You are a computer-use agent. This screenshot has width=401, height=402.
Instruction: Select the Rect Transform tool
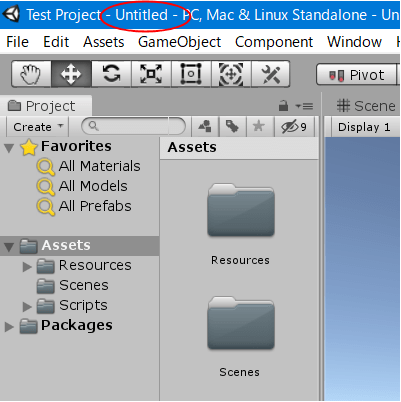tap(191, 74)
